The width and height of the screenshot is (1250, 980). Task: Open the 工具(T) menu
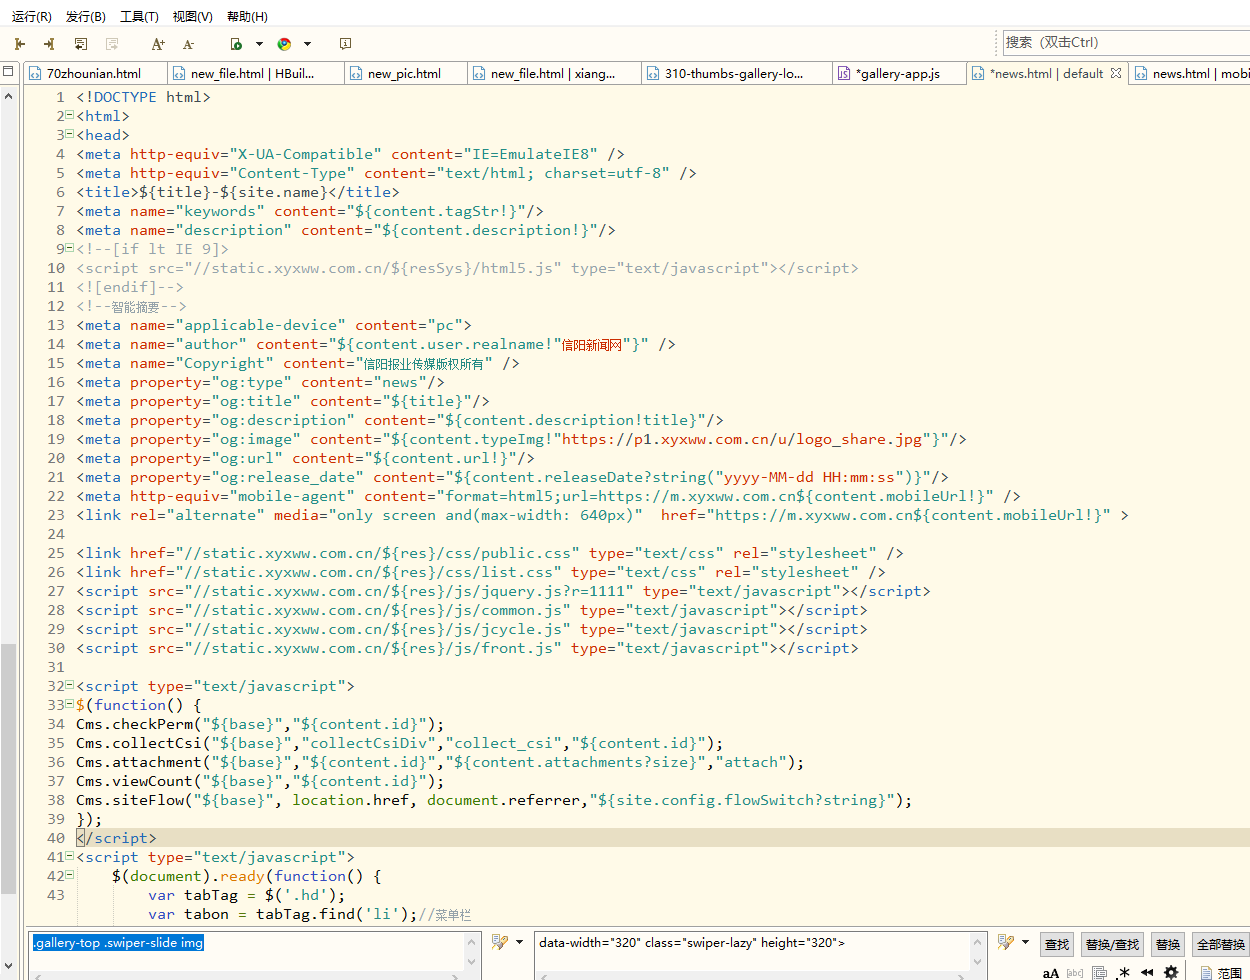click(139, 16)
